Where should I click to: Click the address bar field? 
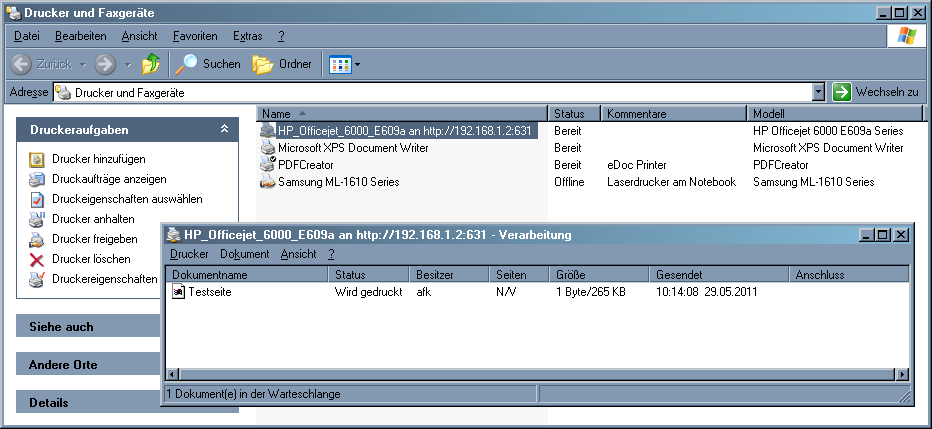point(440,92)
